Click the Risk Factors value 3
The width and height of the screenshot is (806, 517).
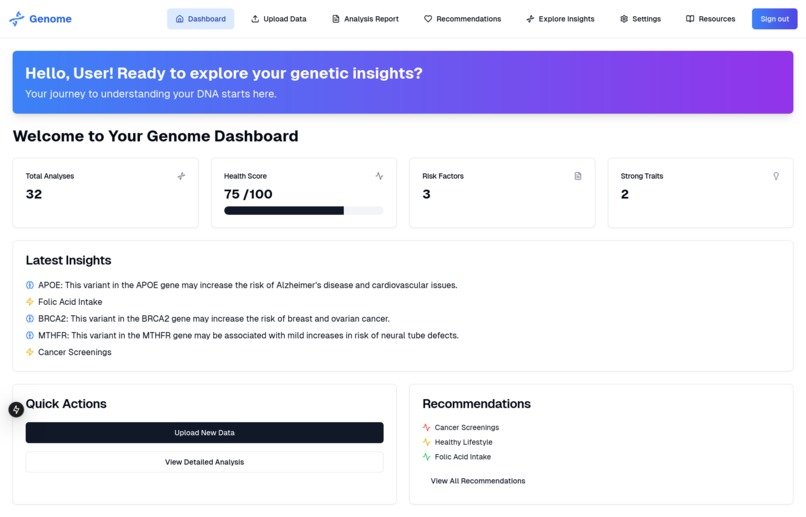[426, 194]
